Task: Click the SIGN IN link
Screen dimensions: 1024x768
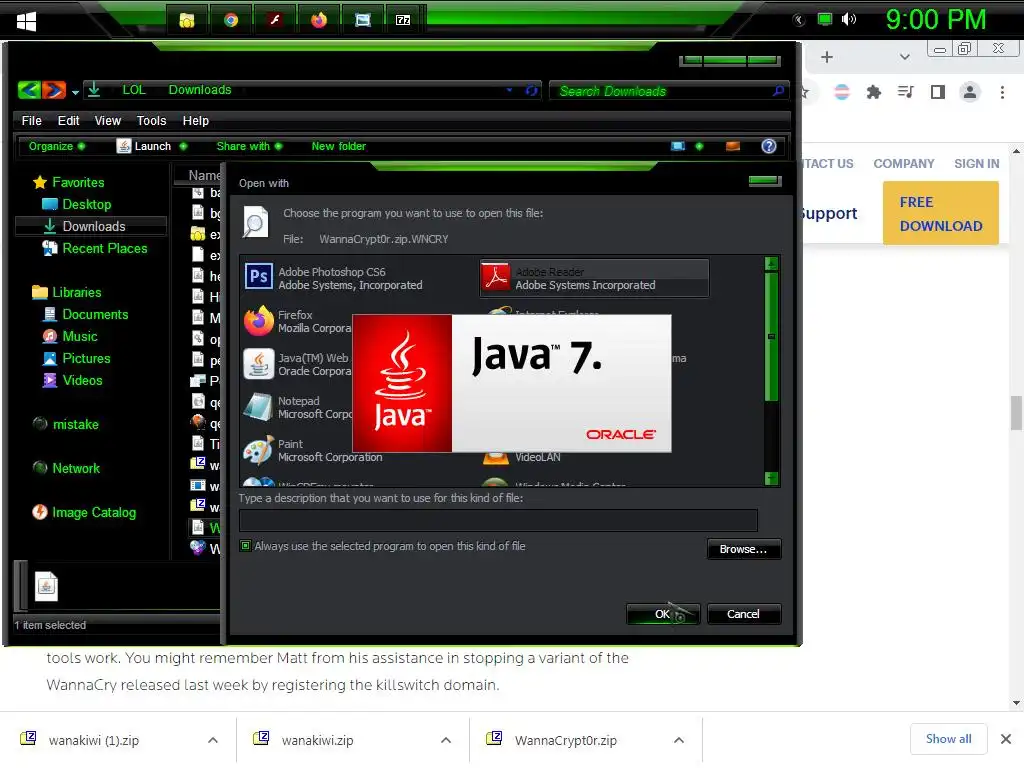Action: coord(976,164)
